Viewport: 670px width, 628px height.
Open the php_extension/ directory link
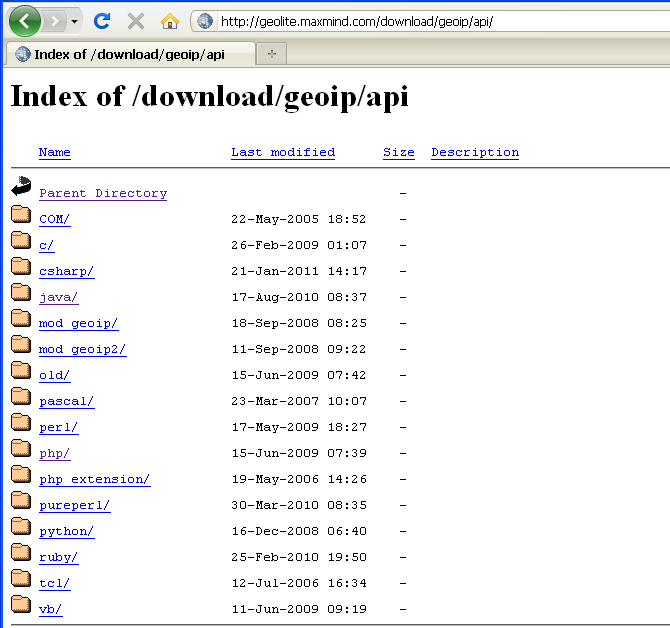click(x=94, y=479)
